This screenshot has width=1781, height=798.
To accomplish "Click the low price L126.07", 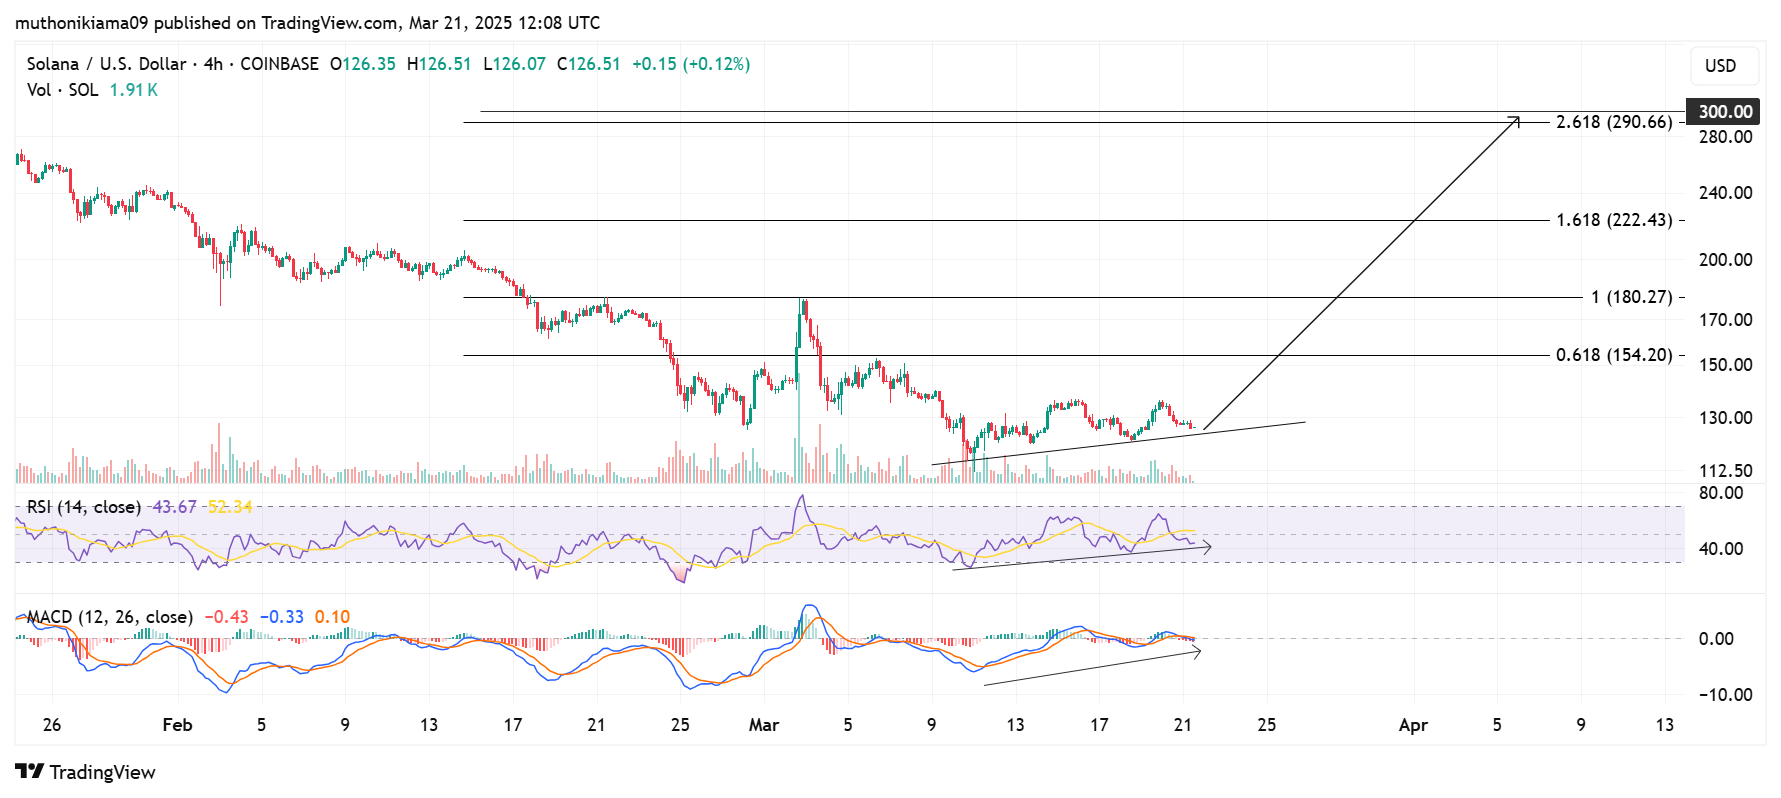I will pyautogui.click(x=514, y=64).
